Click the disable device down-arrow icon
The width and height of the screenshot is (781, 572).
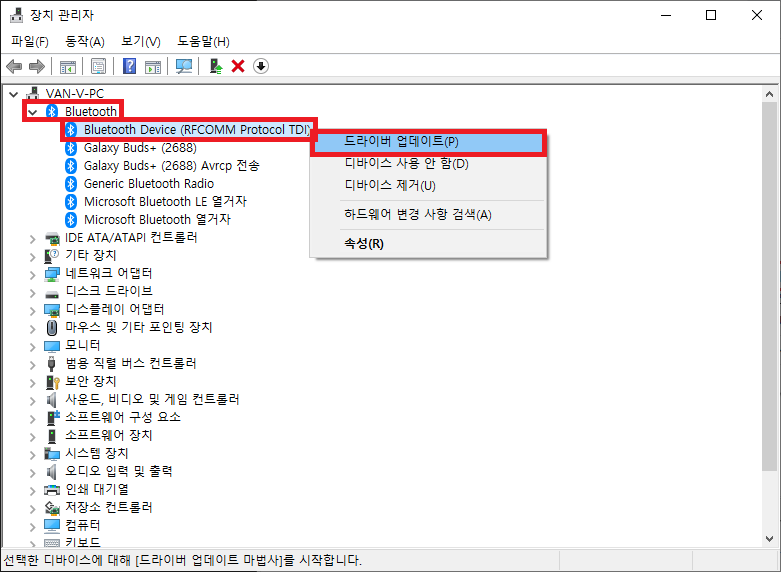[261, 66]
